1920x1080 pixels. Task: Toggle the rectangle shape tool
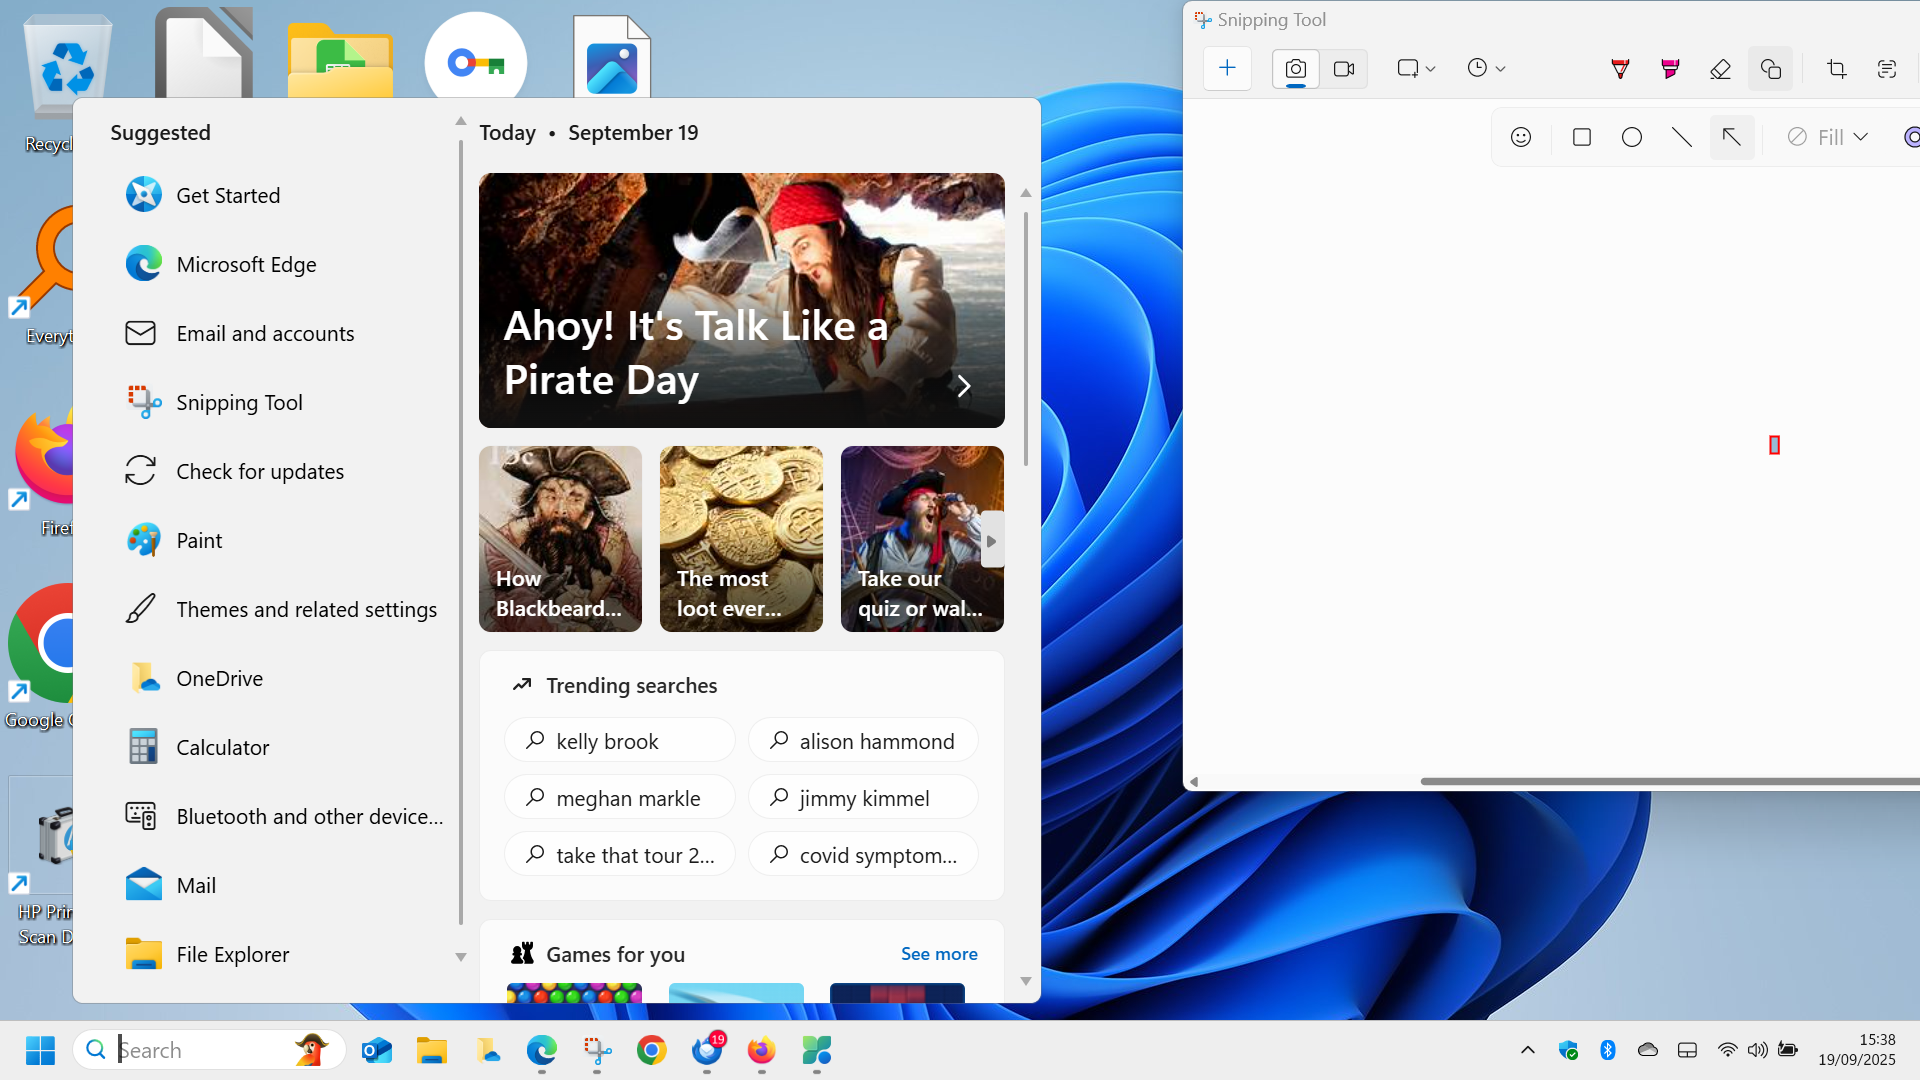[1581, 137]
